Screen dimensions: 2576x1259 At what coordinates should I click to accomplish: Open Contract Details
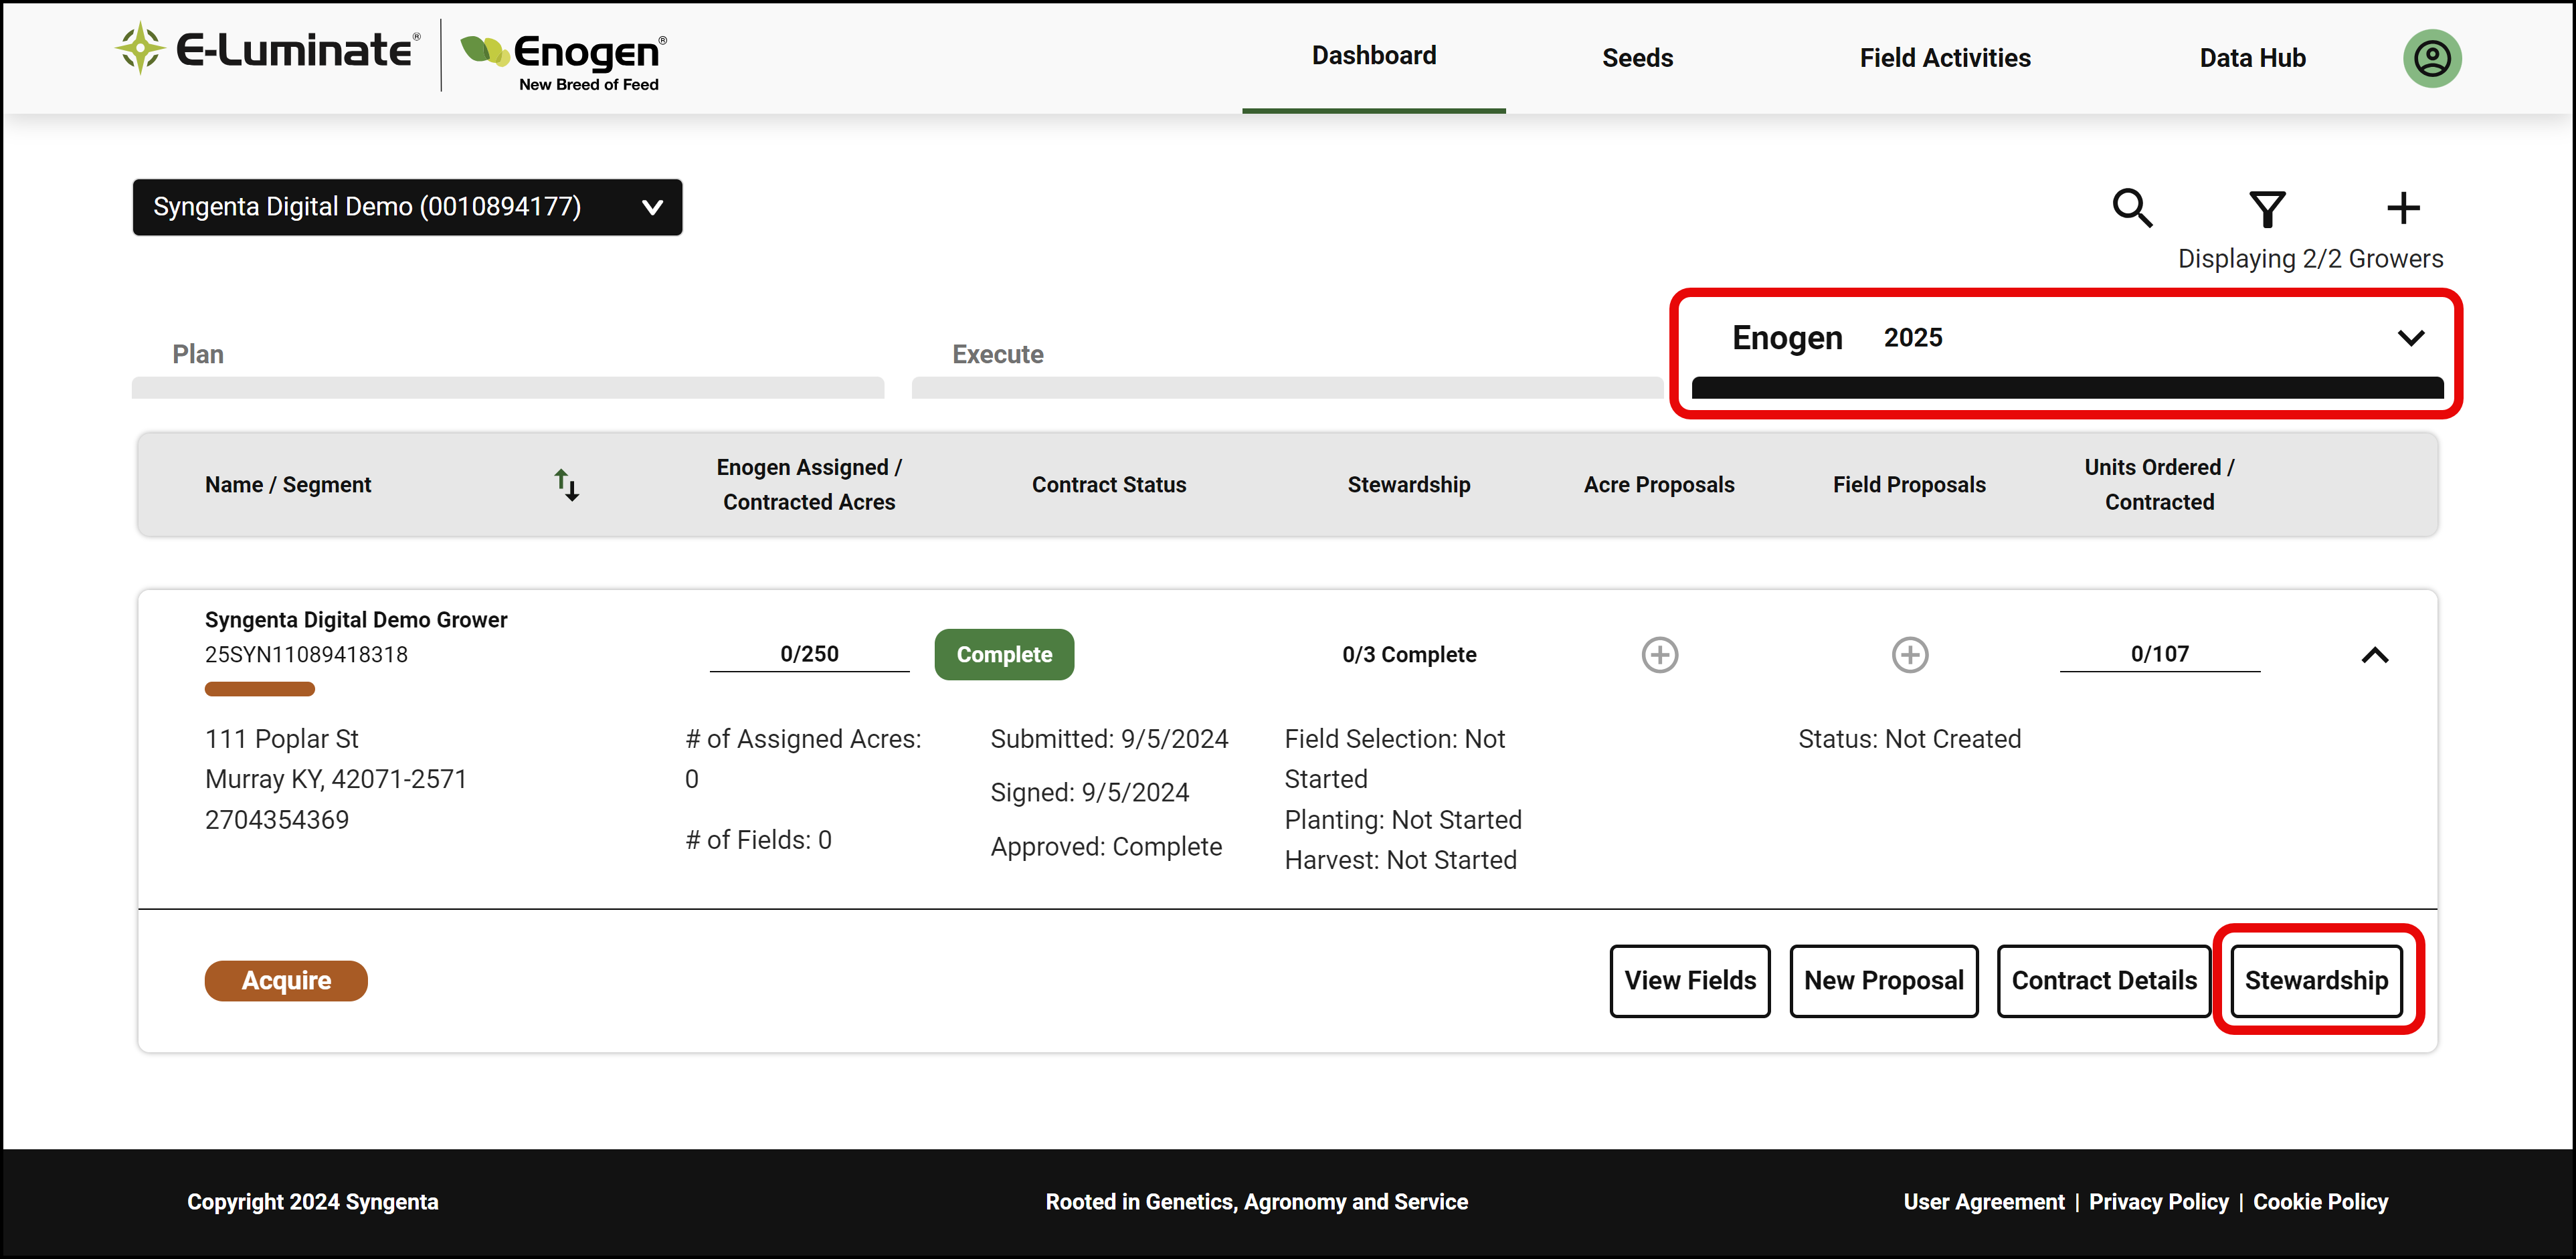tap(2104, 980)
